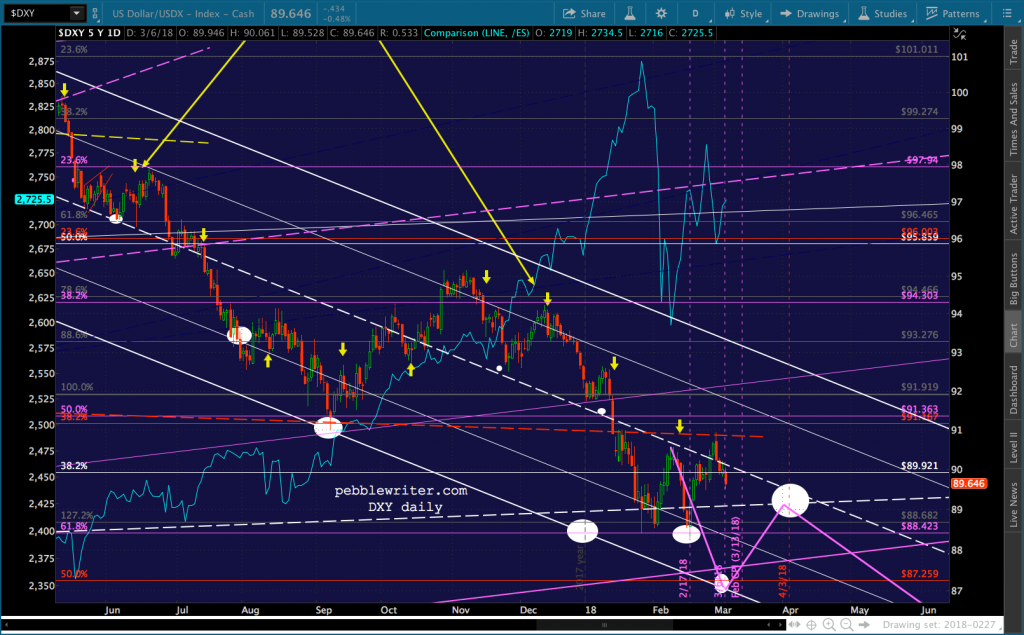Activate the crosshair pan tool icon
This screenshot has height=635, width=1024.
[x=811, y=625]
